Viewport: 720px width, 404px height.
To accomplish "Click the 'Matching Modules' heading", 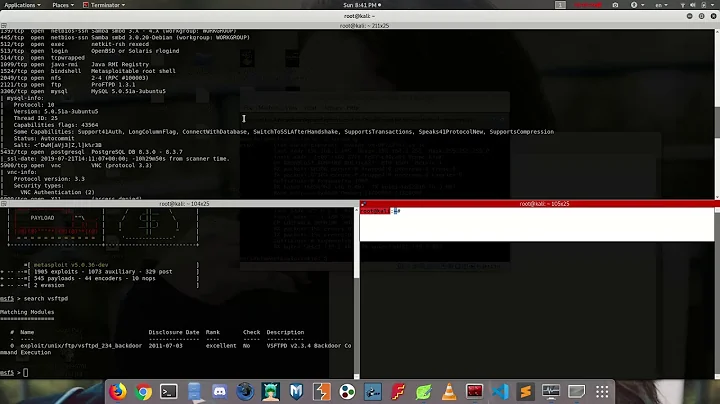I will (27, 312).
